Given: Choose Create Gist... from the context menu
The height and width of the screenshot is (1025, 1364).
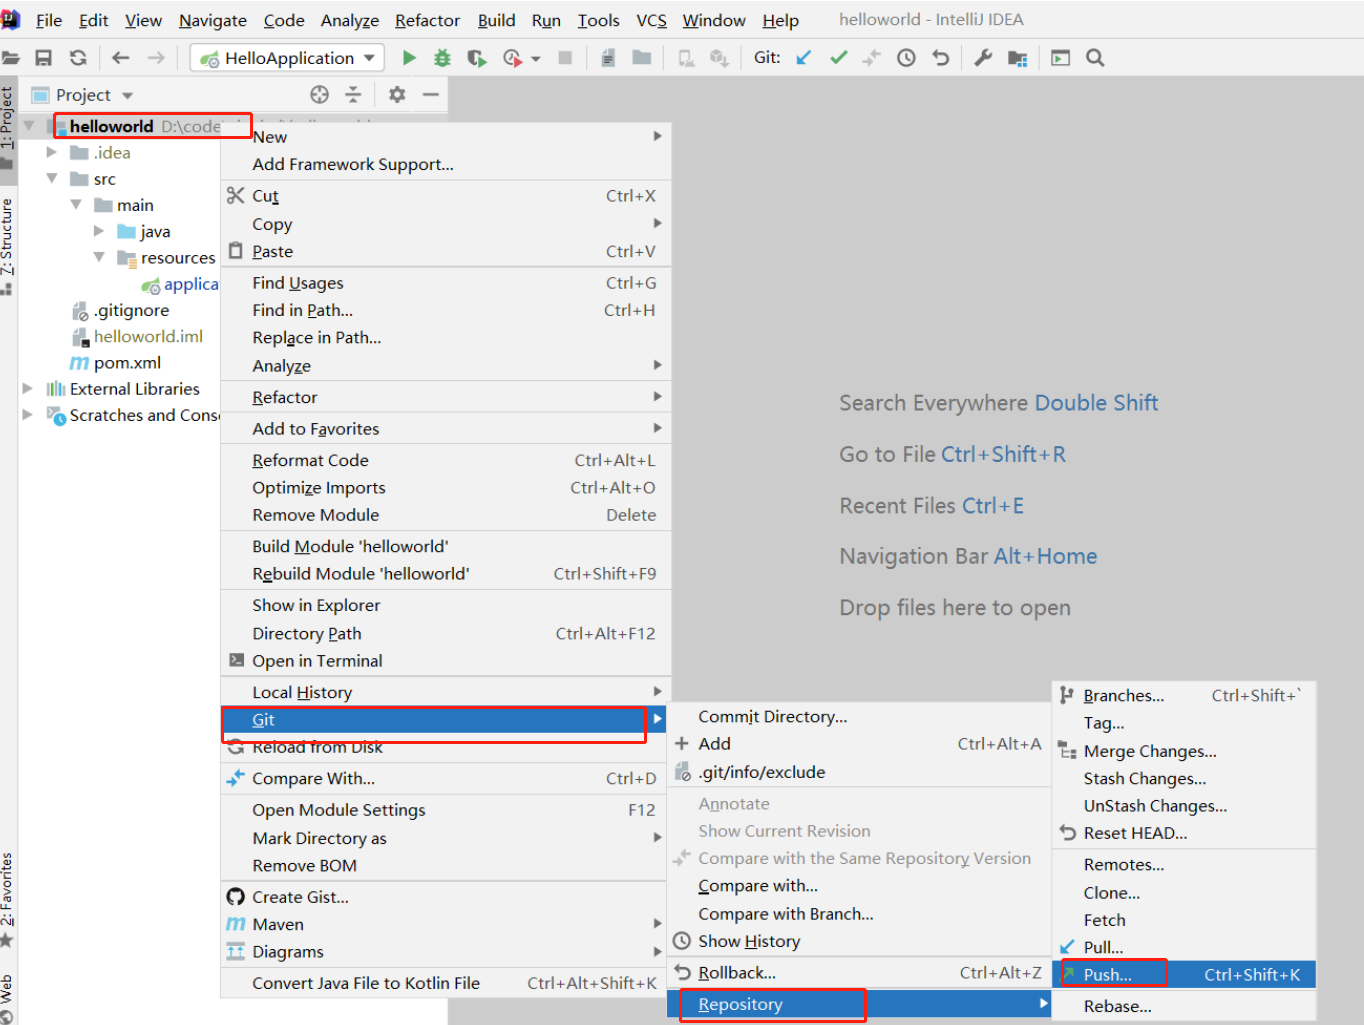Looking at the screenshot, I should coord(445,897).
